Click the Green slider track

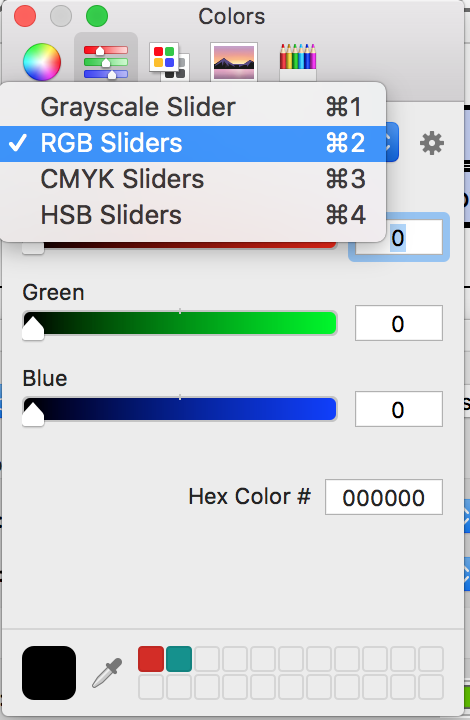pyautogui.click(x=179, y=323)
